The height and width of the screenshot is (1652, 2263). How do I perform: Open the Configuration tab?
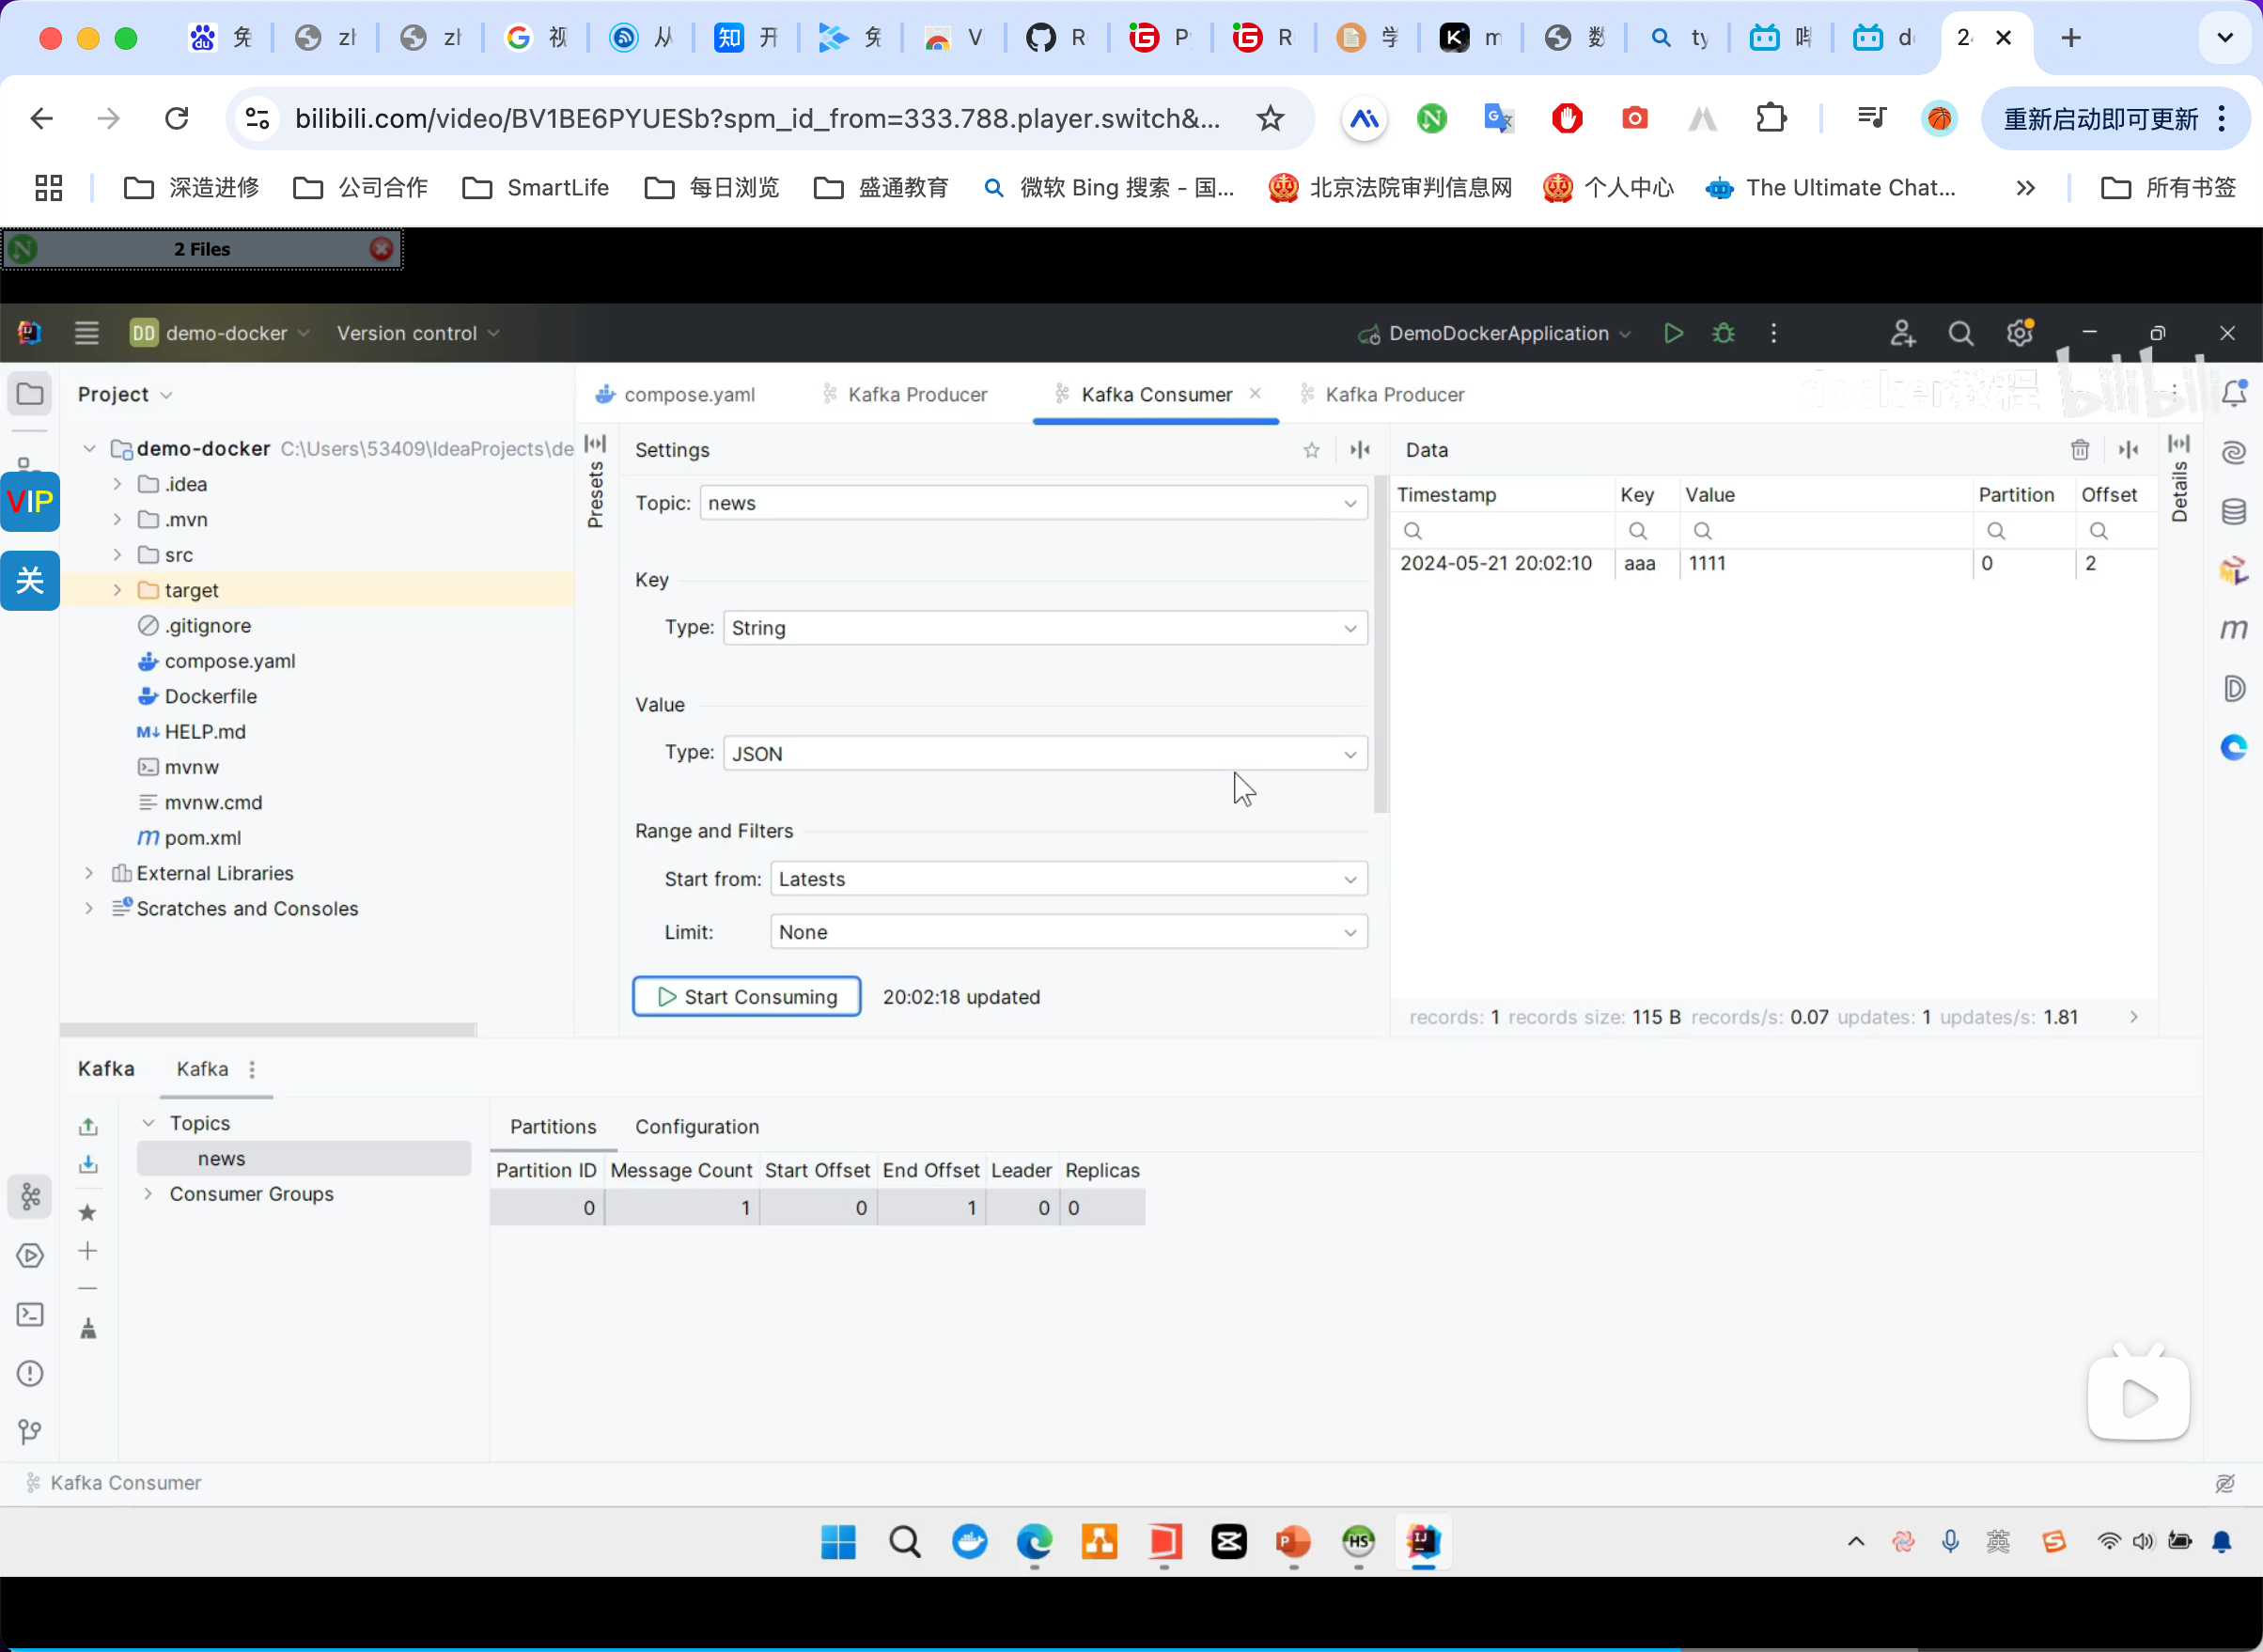(696, 1126)
